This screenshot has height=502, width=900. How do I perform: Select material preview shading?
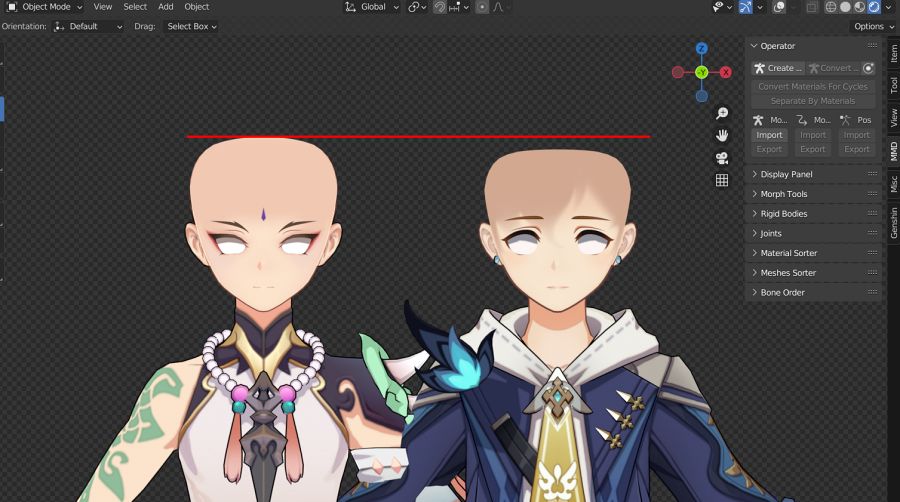click(859, 7)
